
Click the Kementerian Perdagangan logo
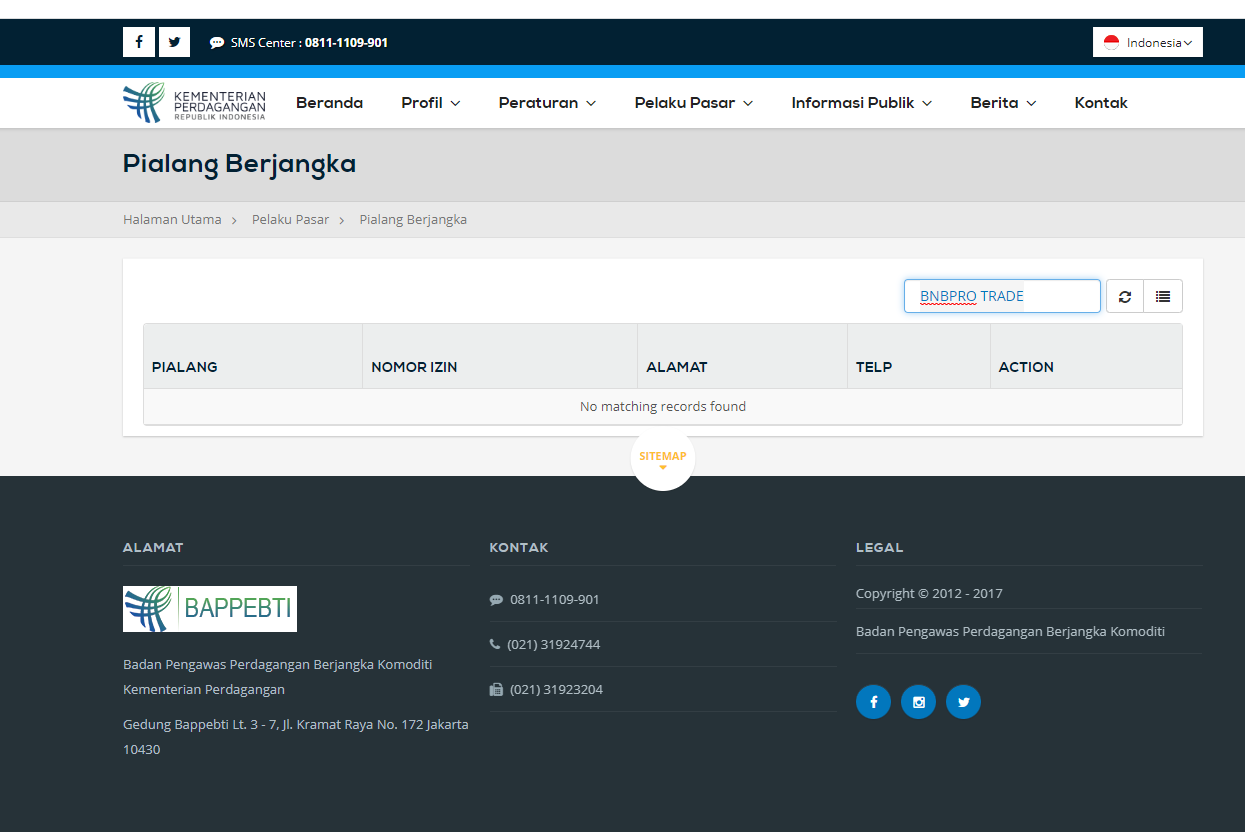pos(194,103)
